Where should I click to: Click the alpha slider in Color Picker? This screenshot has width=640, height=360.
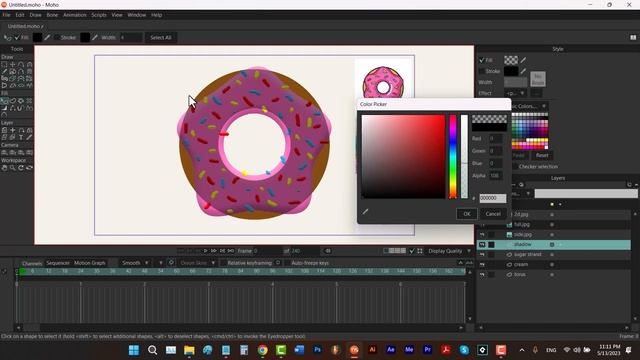coord(464,157)
